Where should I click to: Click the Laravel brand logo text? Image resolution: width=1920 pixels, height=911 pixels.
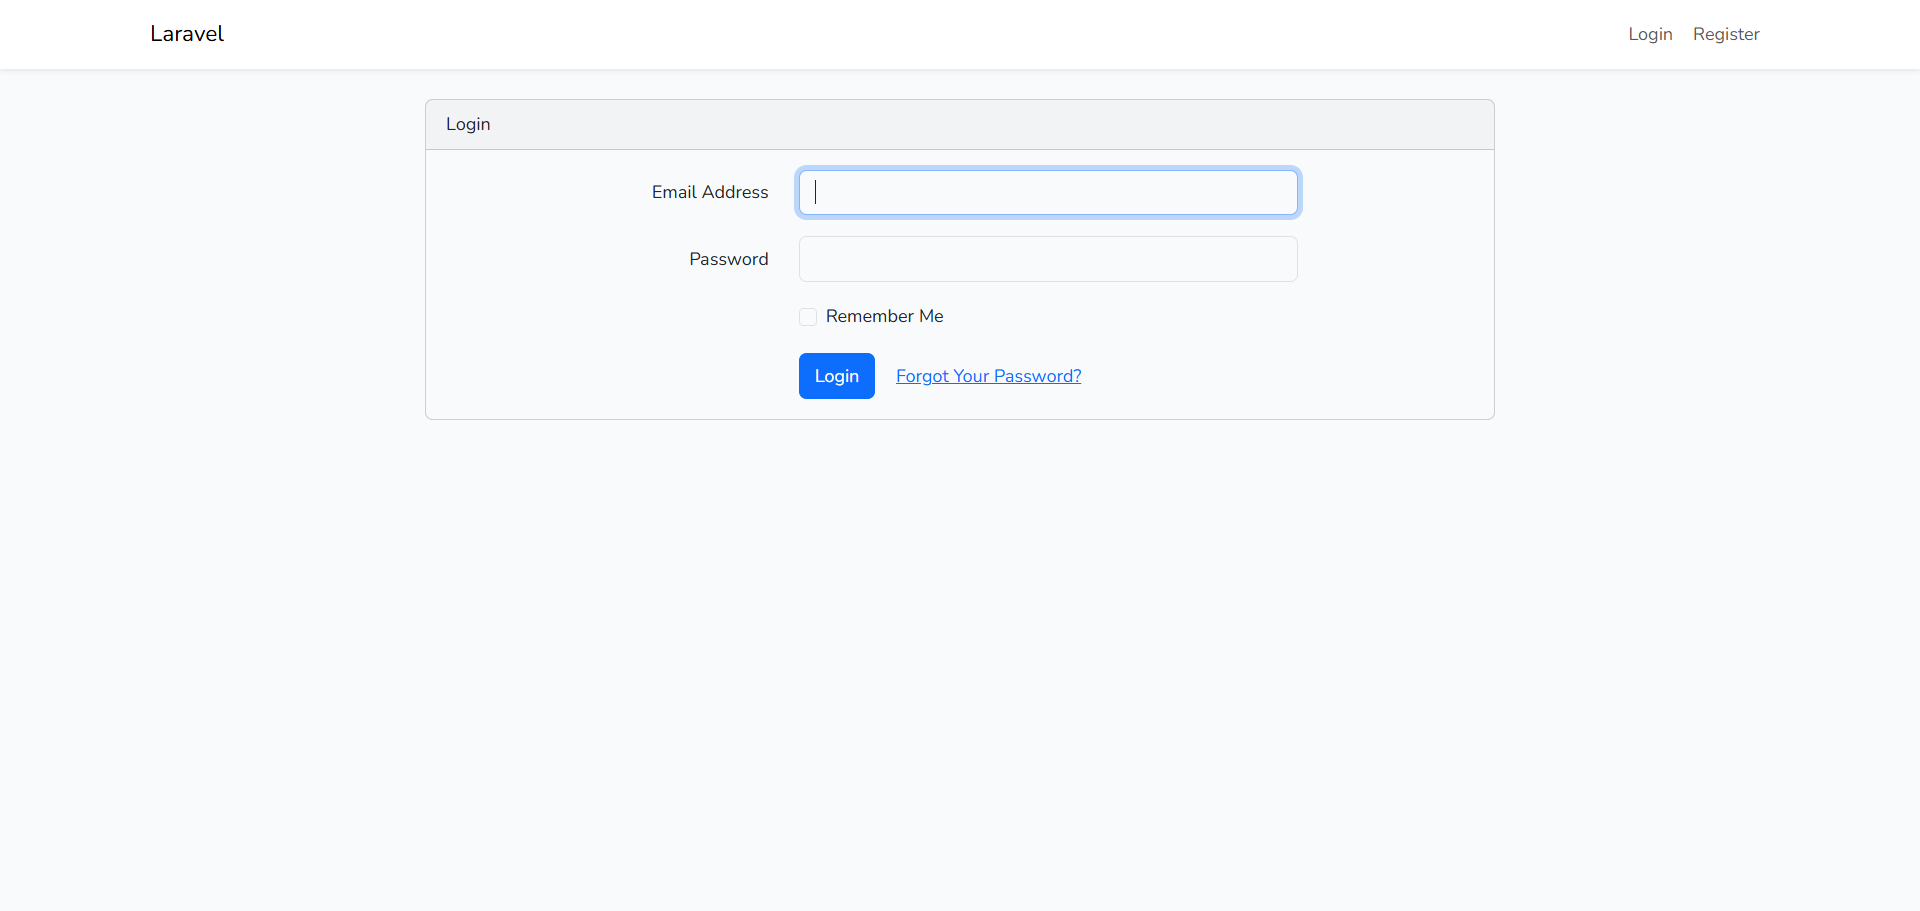187,34
